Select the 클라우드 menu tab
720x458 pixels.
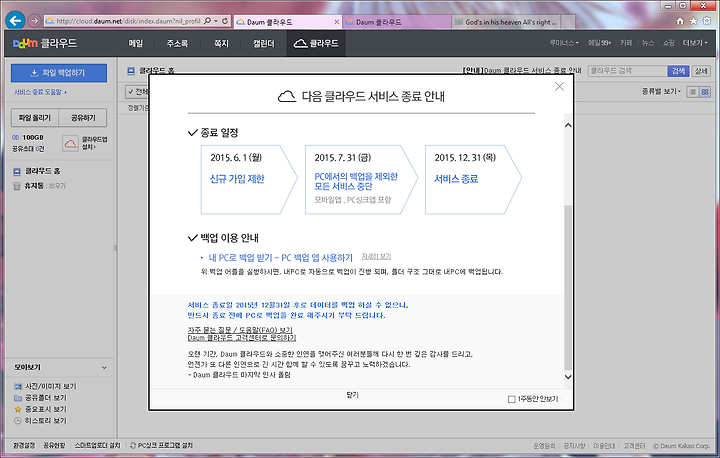point(316,43)
